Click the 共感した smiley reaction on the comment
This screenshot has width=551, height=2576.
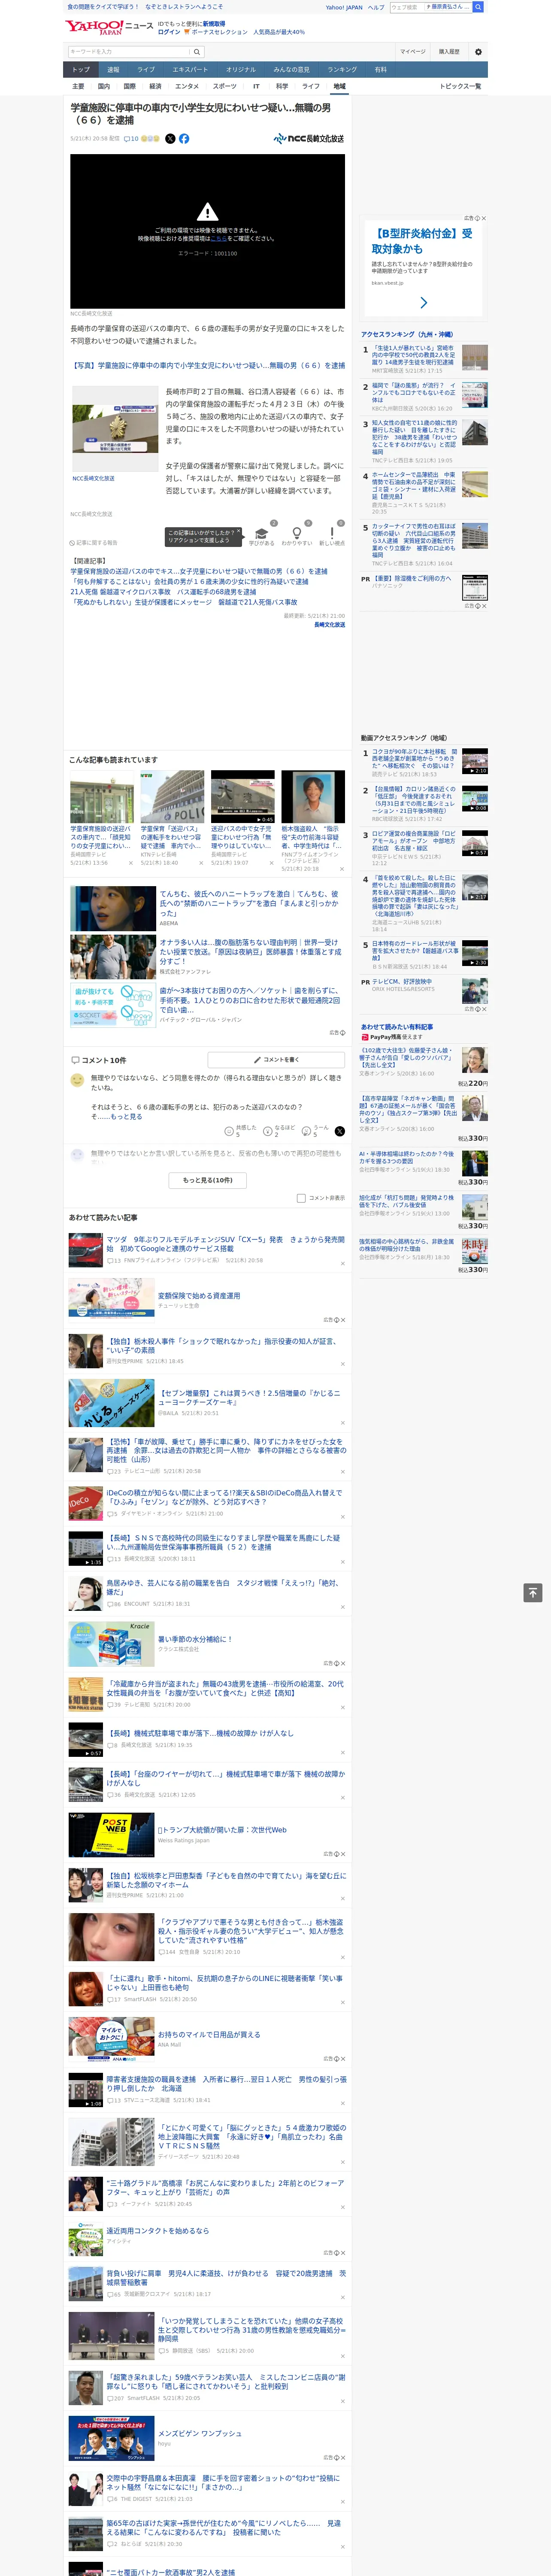click(229, 1131)
